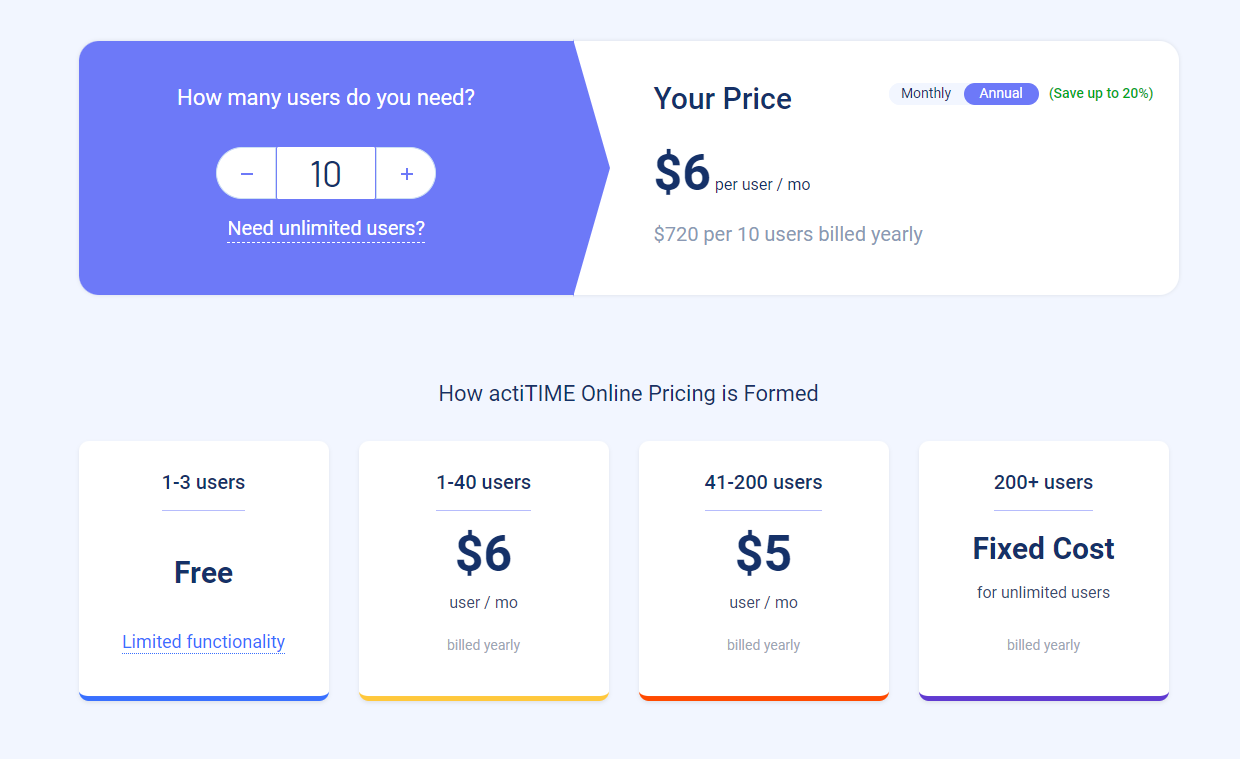Click the user count field showing 10
Viewport: 1240px width, 759px height.
(326, 174)
